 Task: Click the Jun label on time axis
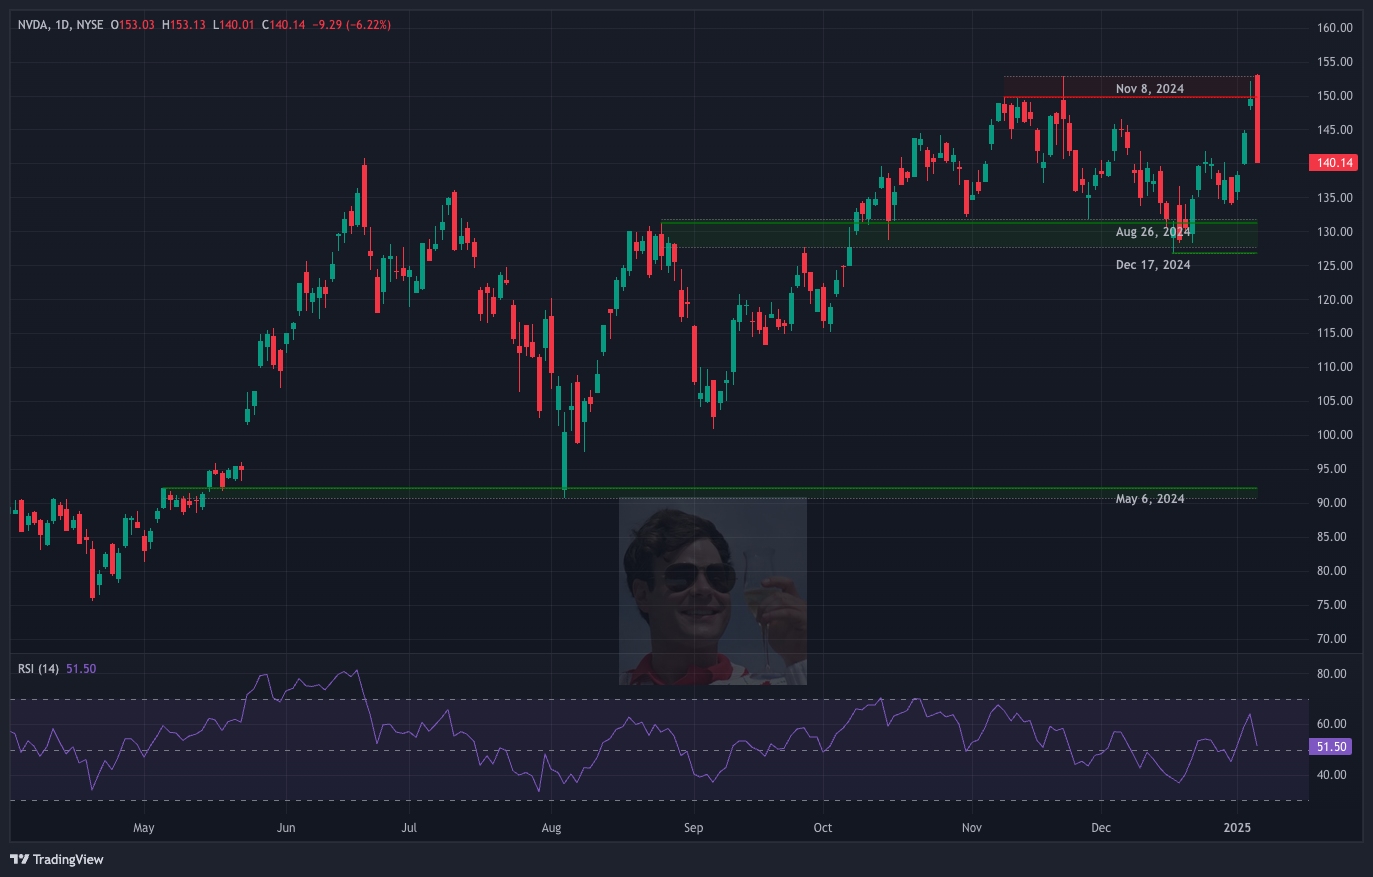(286, 828)
